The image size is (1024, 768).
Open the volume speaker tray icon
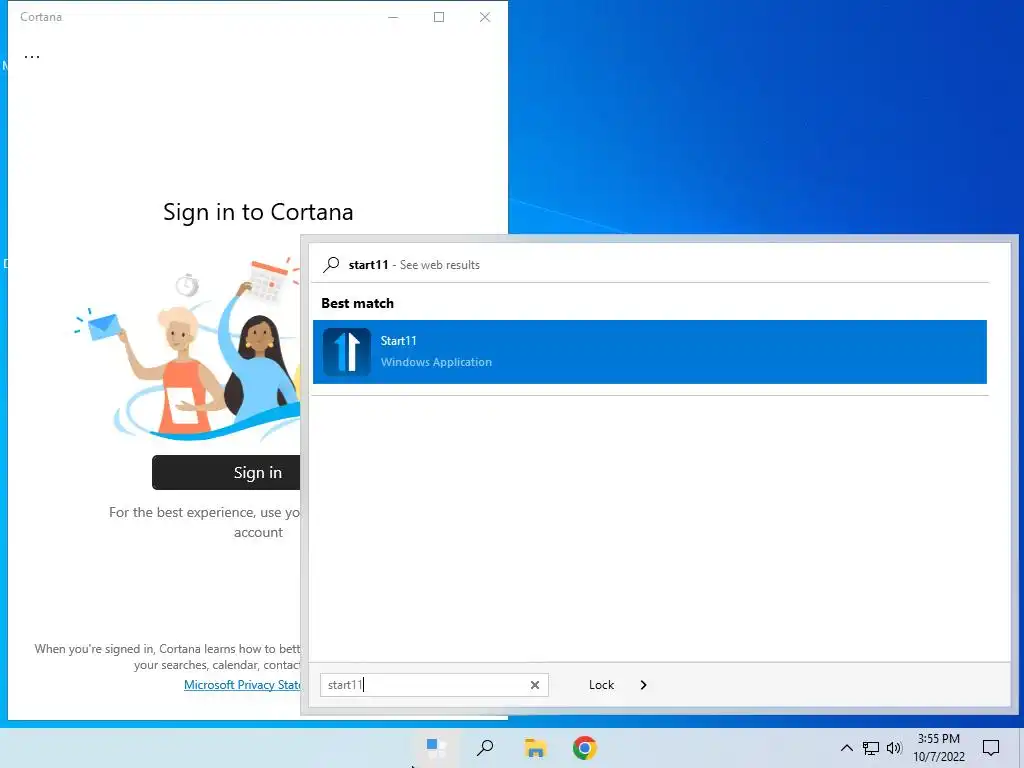click(894, 748)
